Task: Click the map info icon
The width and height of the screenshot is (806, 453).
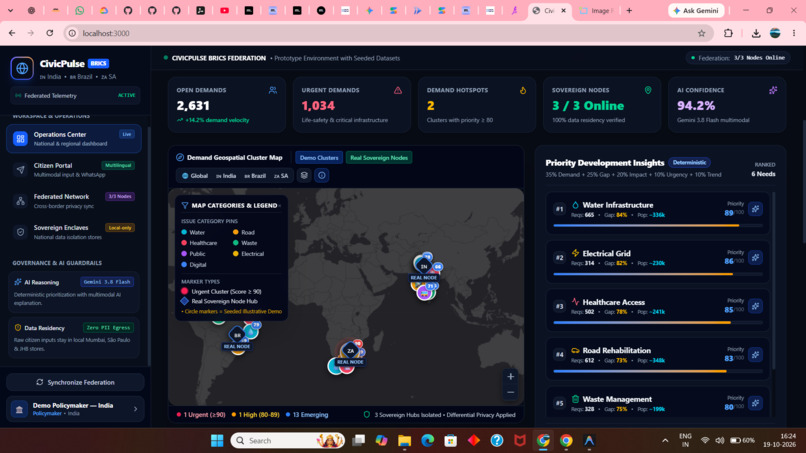Action: pyautogui.click(x=322, y=175)
